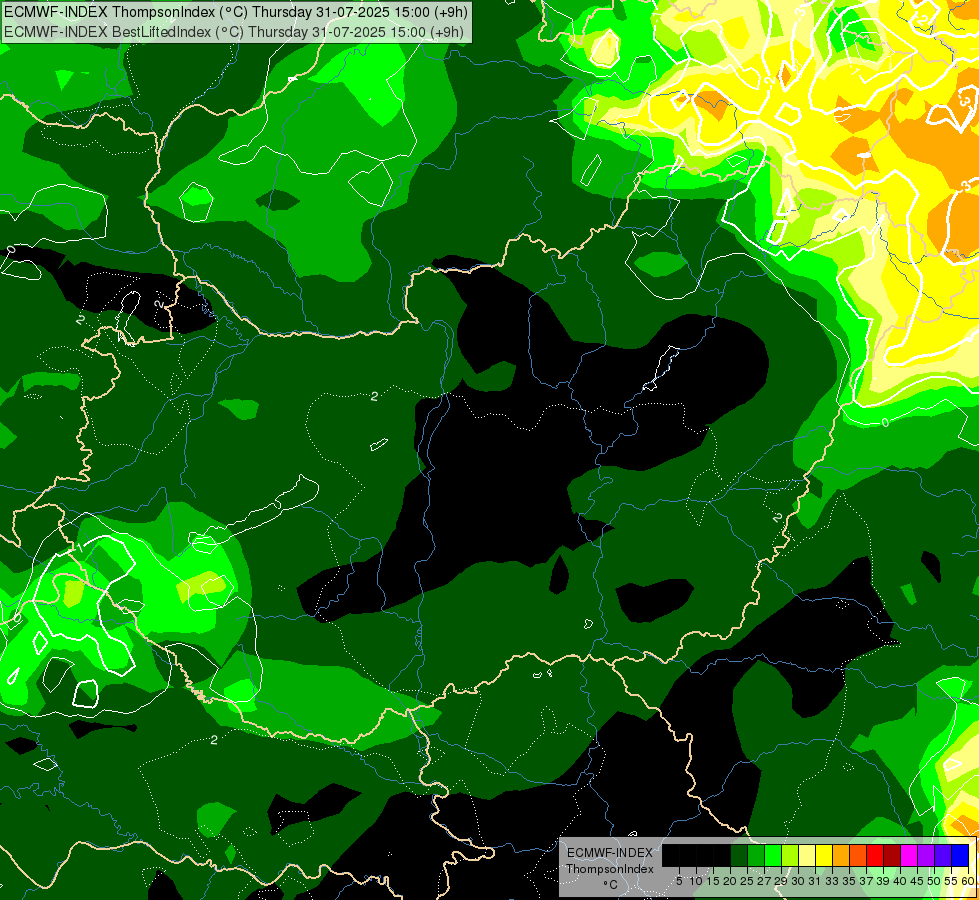
Task: Click the pale yellow 30–31 legend swatch
Action: [x=807, y=855]
